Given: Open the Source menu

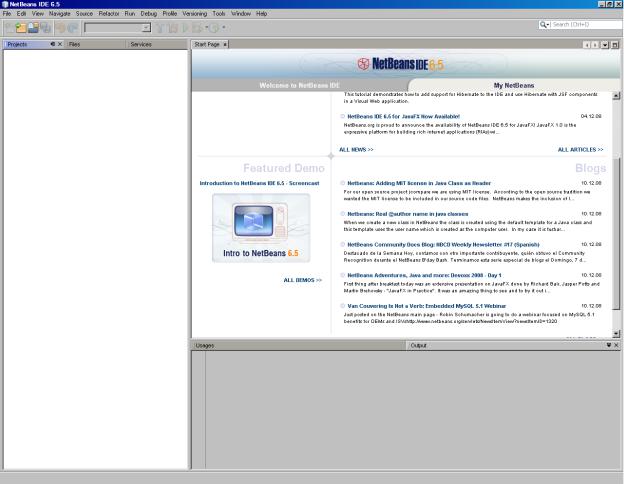Looking at the screenshot, I should [x=84, y=14].
